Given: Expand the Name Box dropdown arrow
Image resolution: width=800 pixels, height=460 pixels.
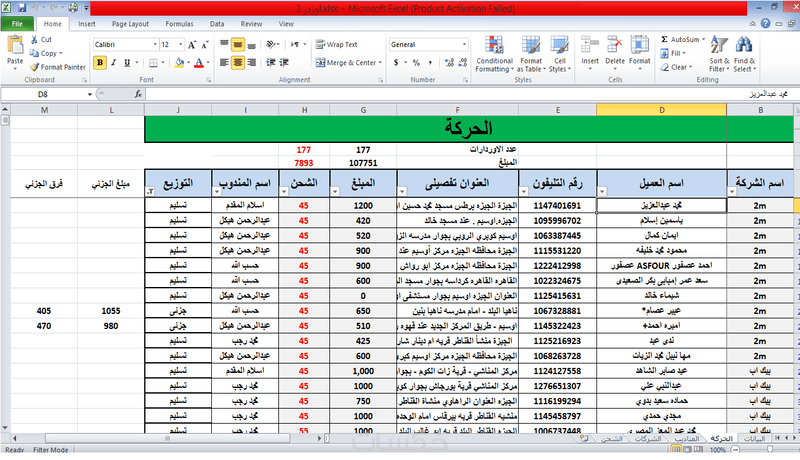Looking at the screenshot, I should 89,94.
